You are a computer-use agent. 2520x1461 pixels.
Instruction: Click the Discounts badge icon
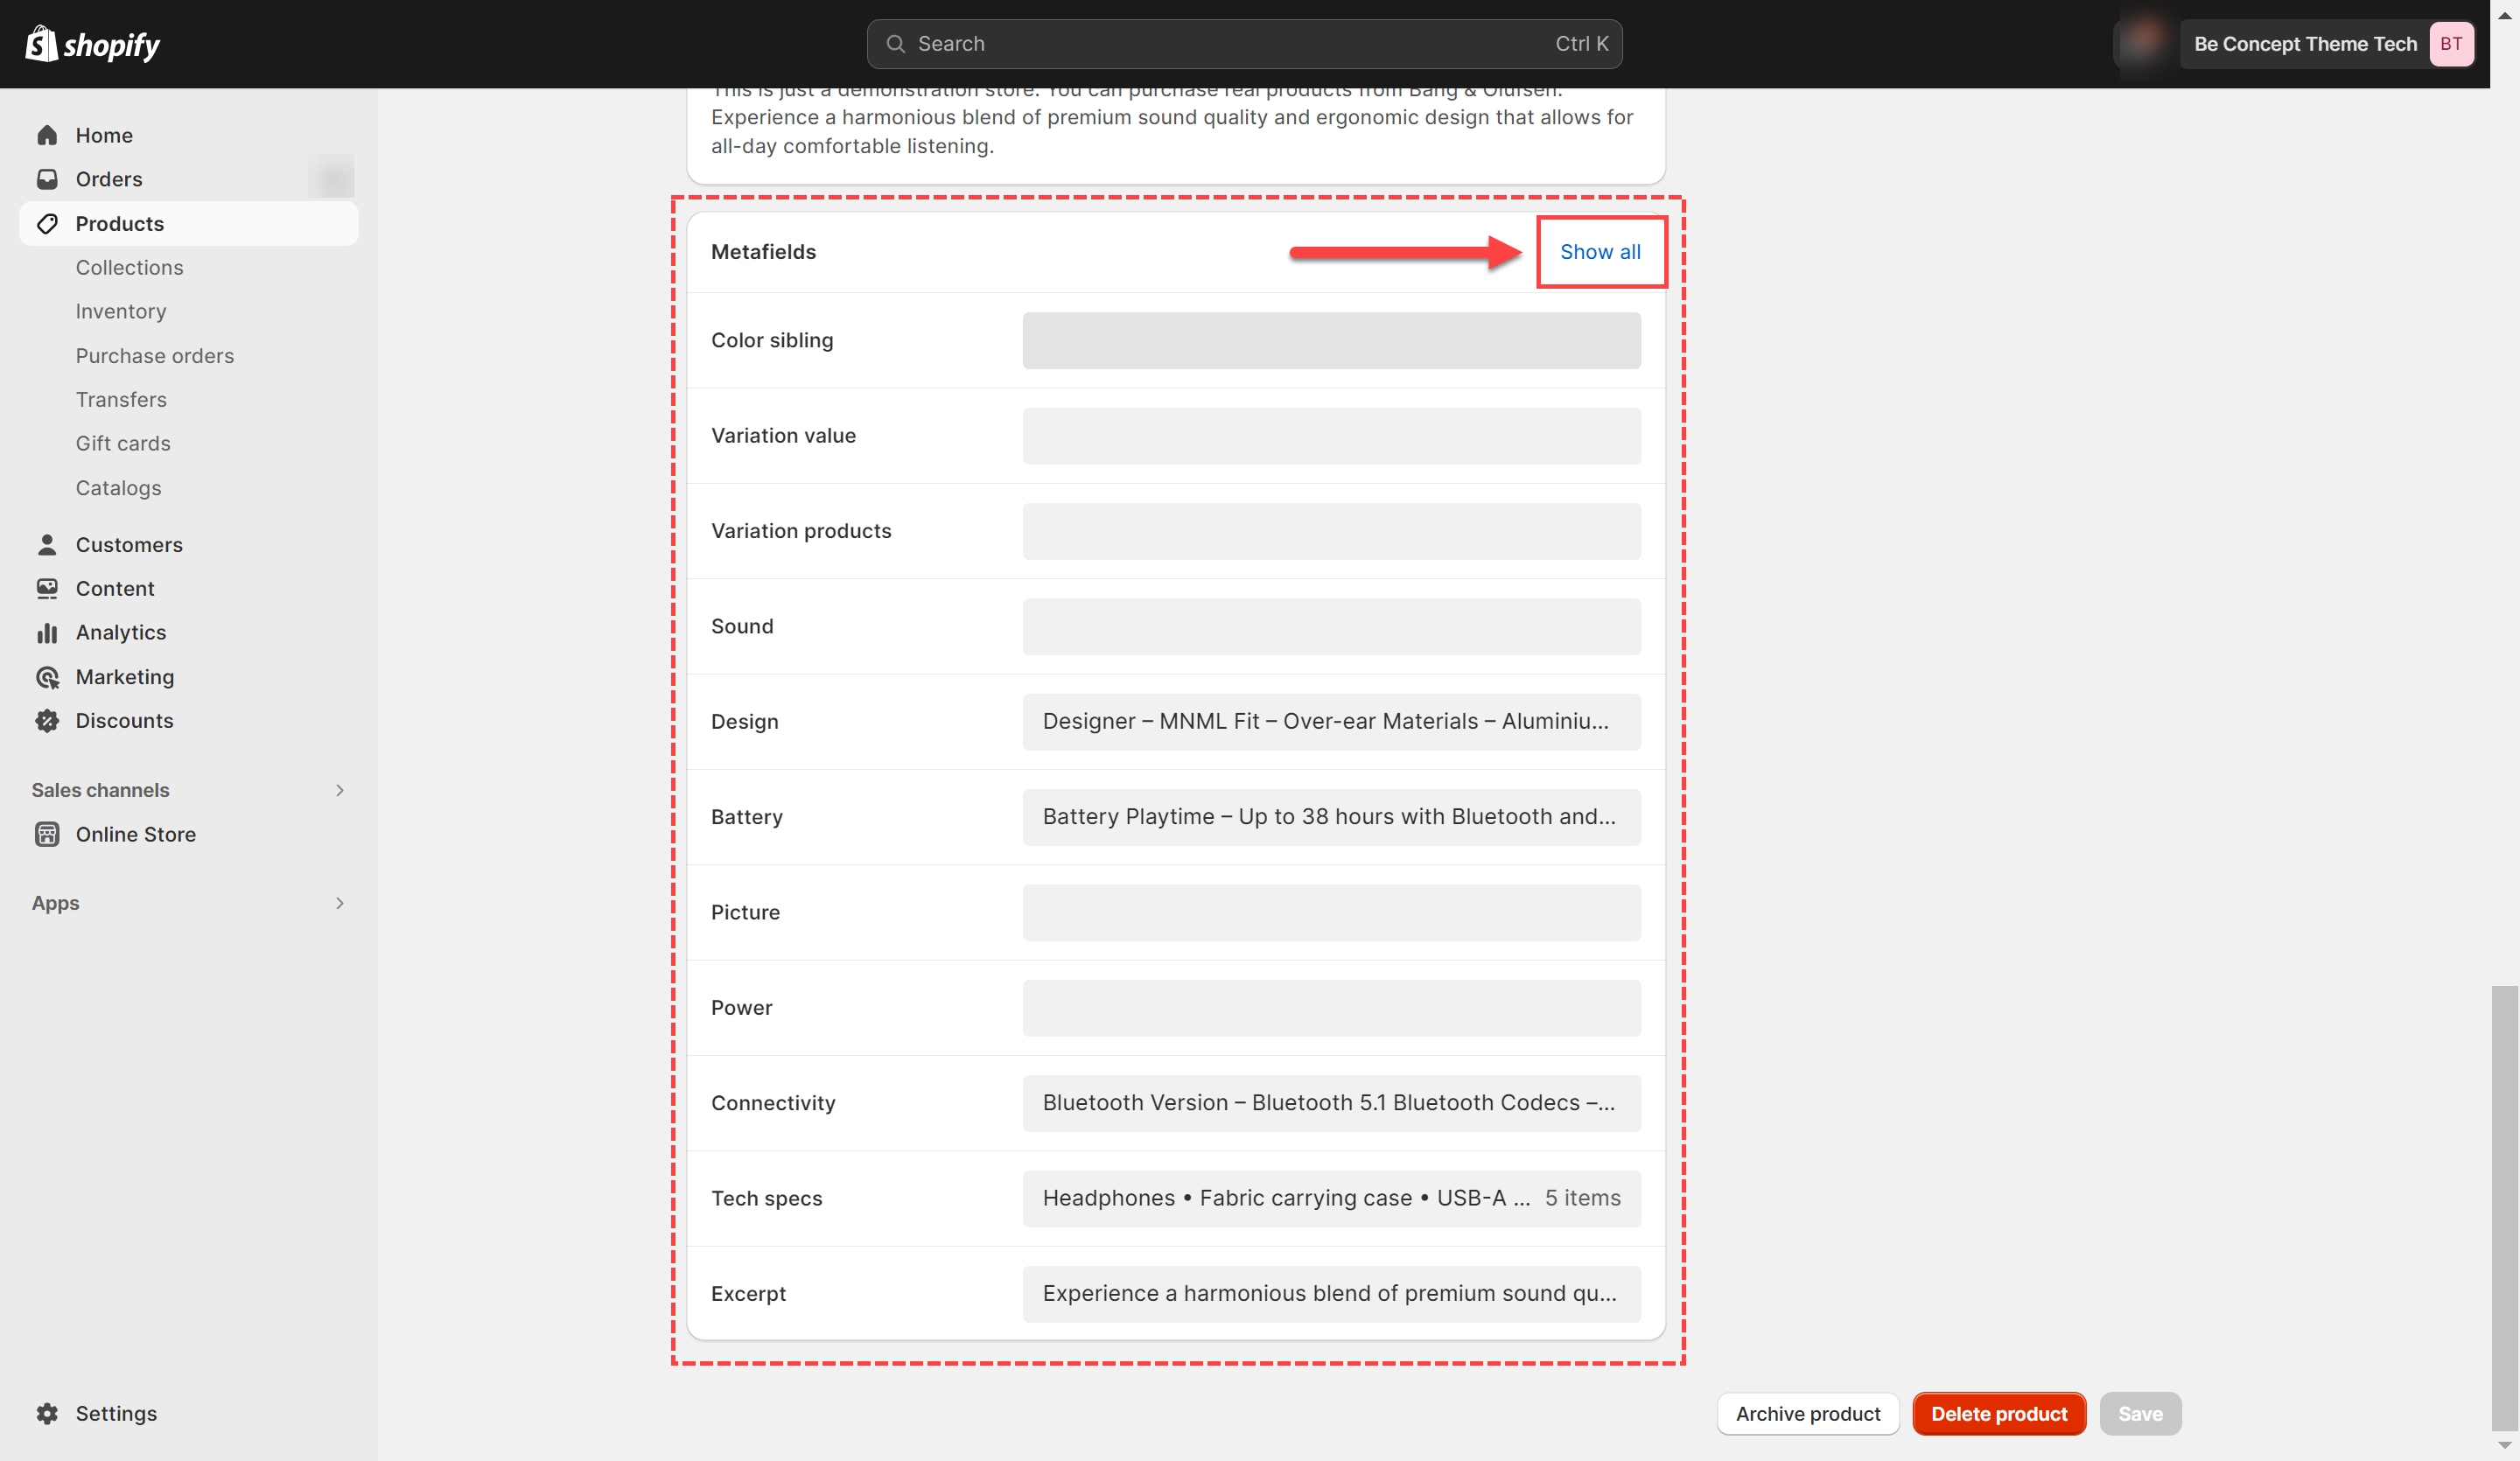47,721
